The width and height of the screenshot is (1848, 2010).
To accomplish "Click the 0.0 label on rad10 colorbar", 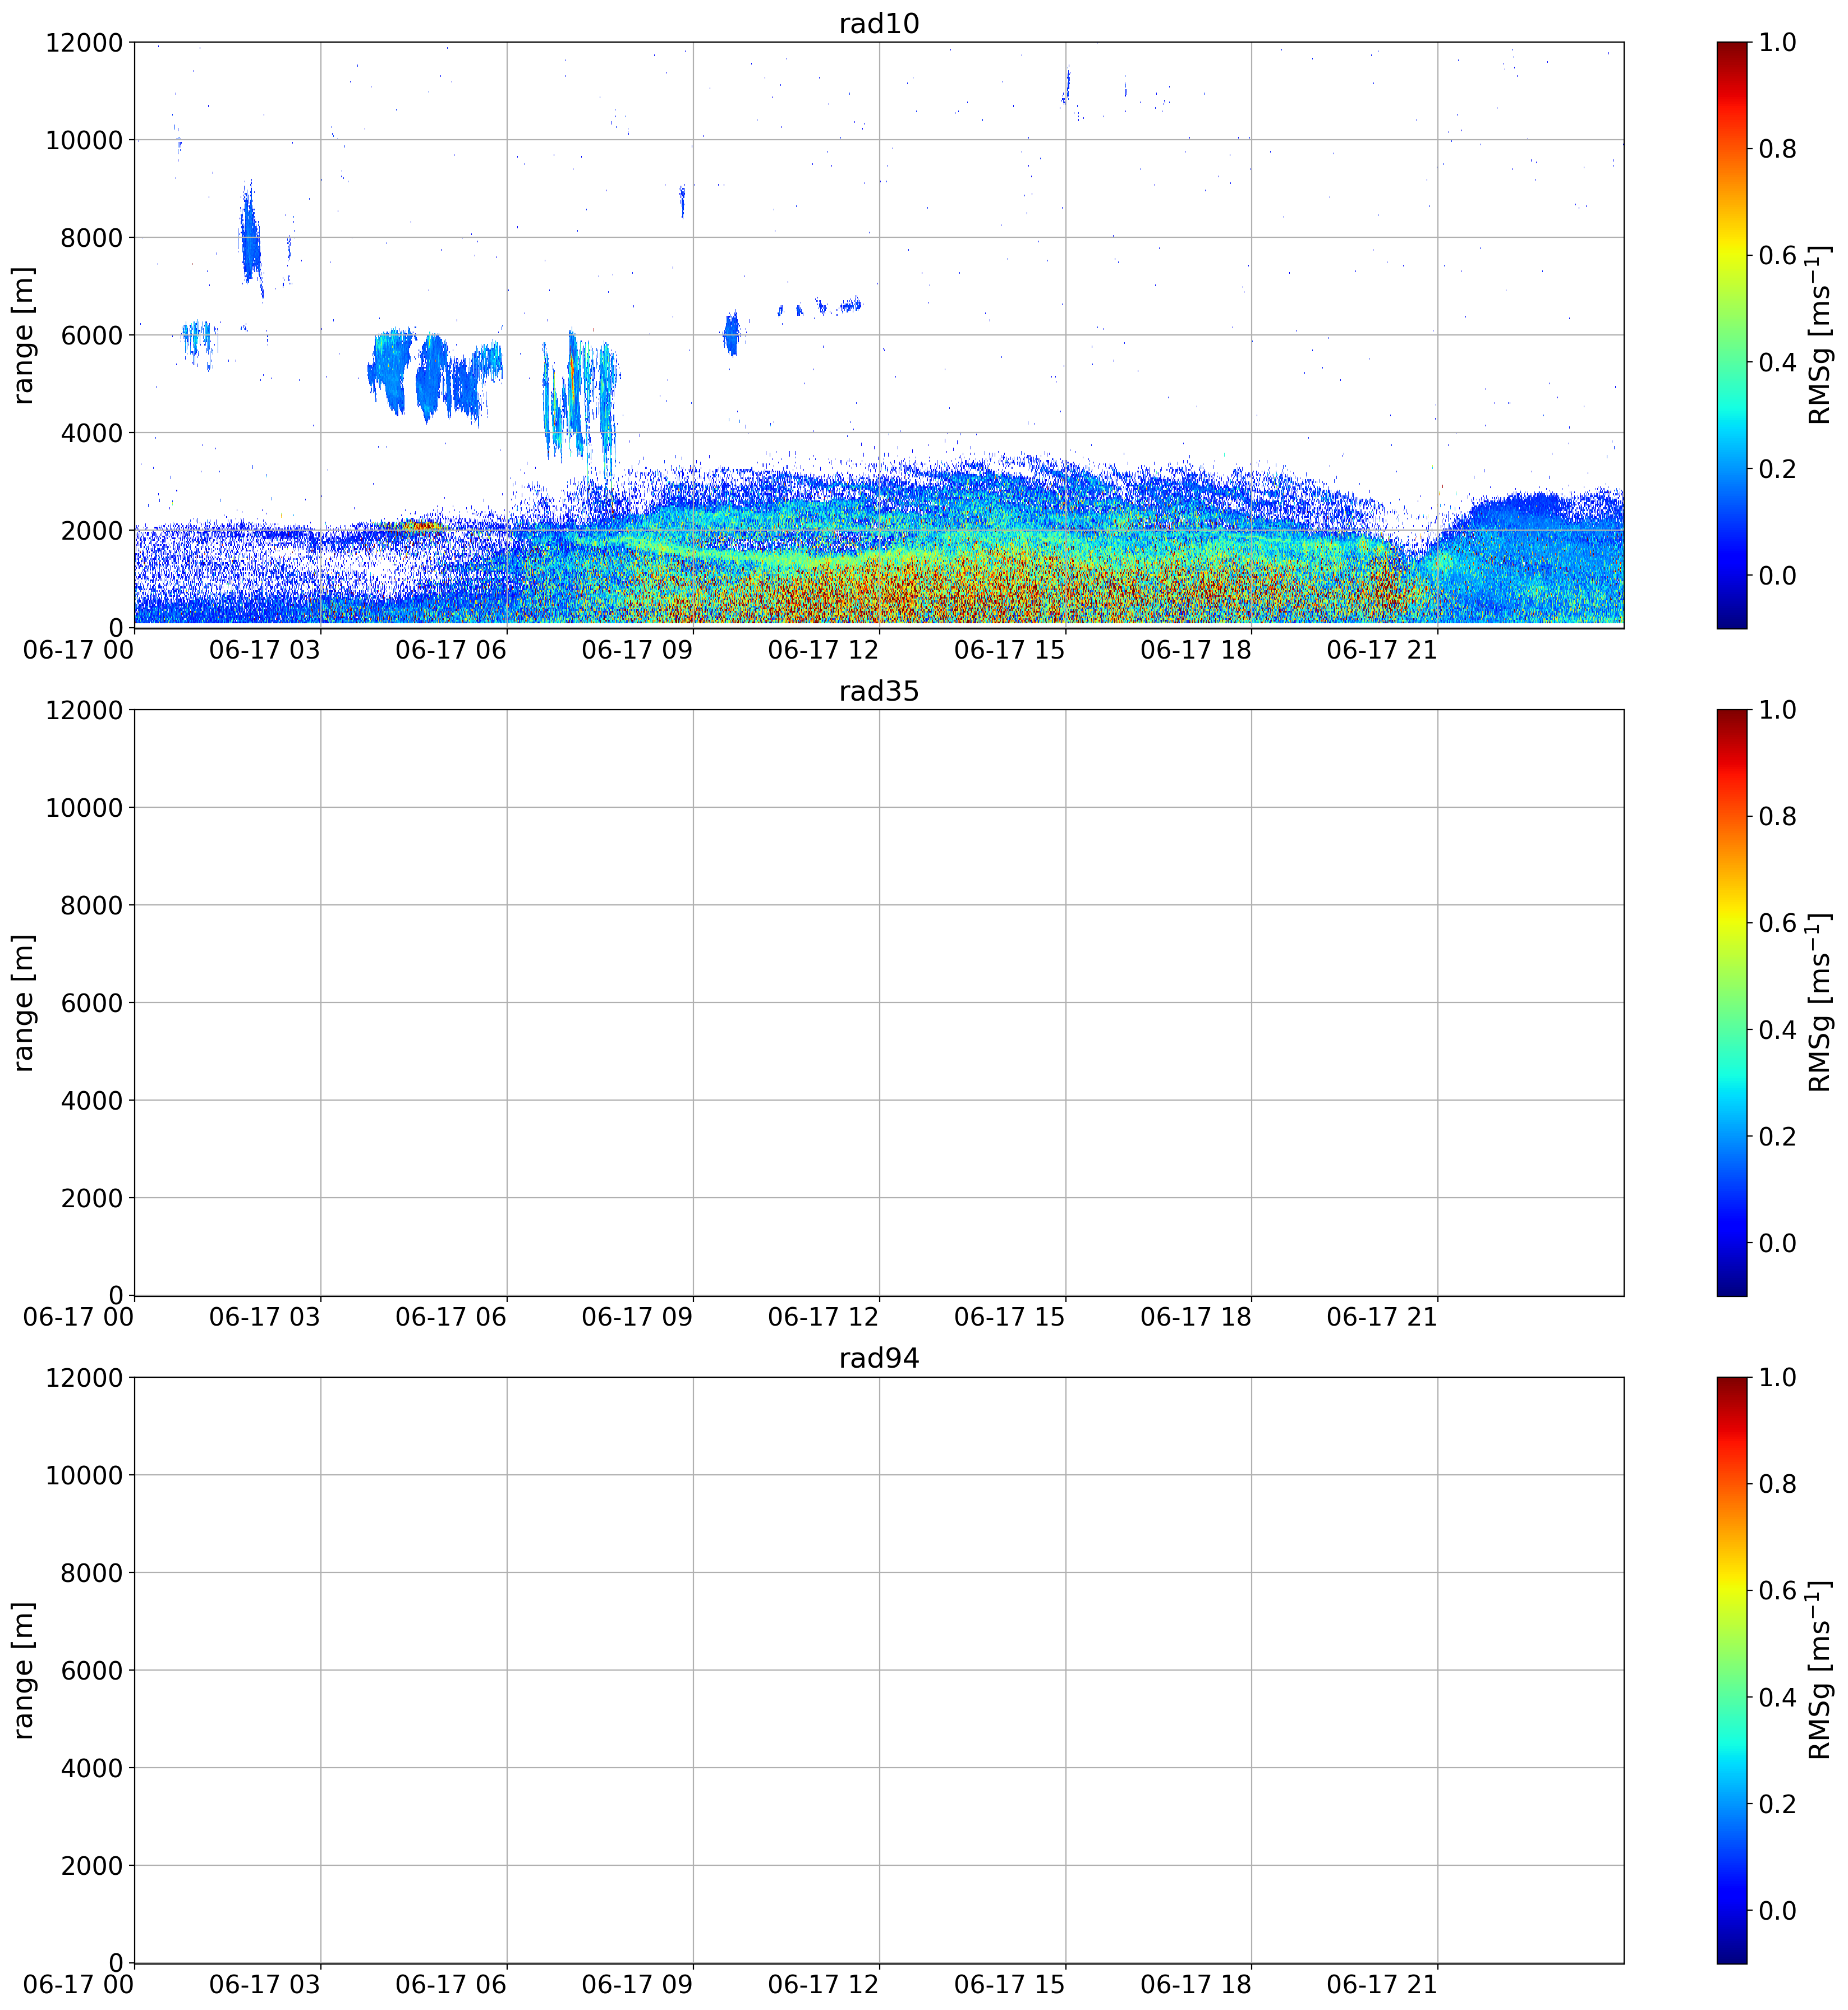I will click(1778, 575).
